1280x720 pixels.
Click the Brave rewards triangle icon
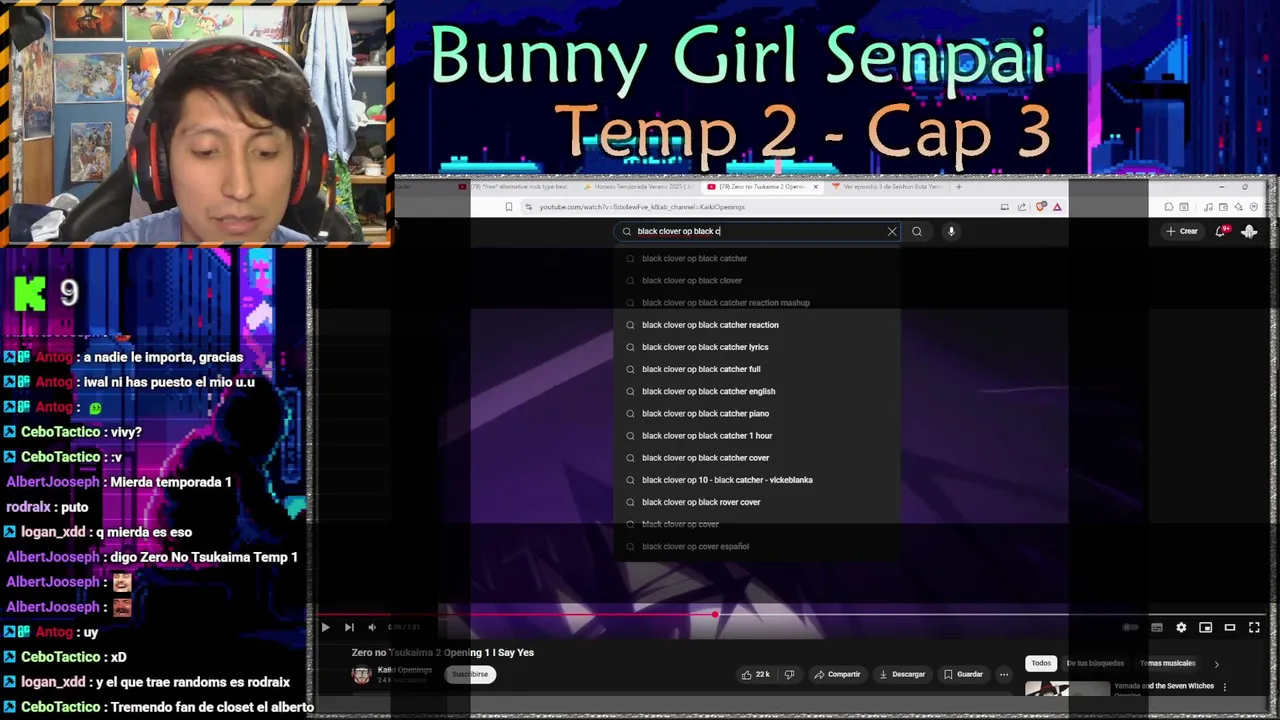[x=1057, y=207]
